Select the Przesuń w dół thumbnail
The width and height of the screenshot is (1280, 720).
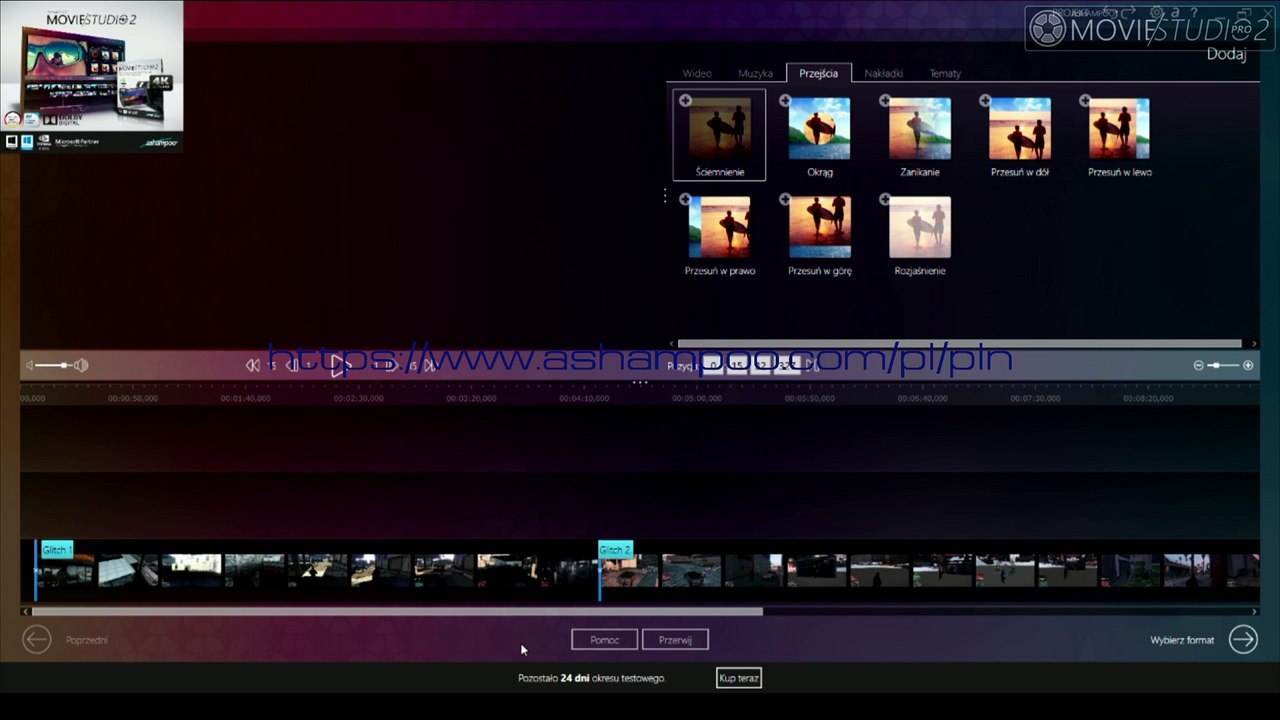(x=1020, y=128)
